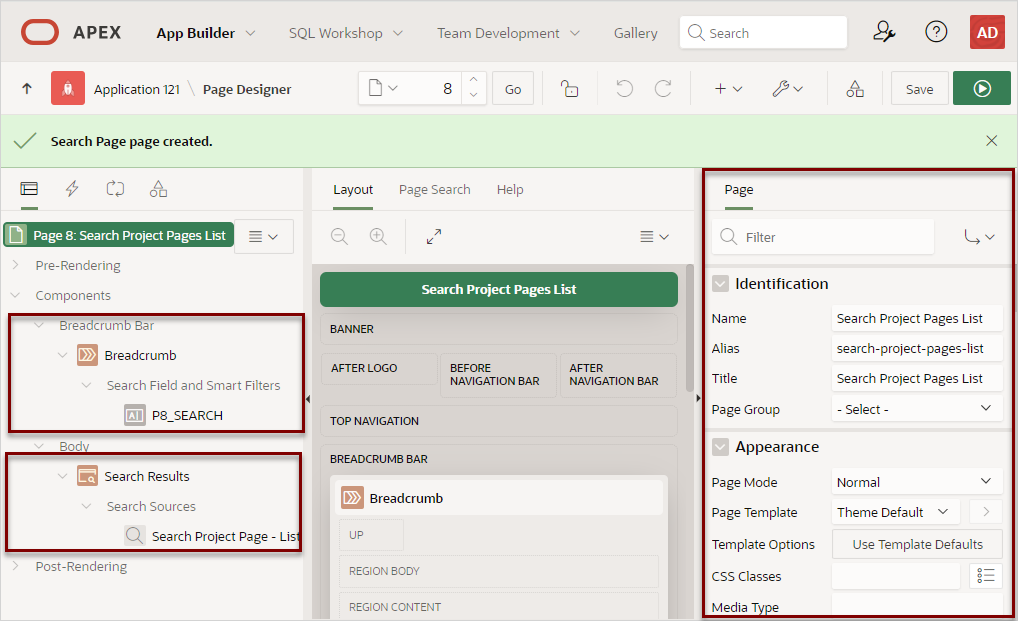Click the Oracle APEX logo
The height and width of the screenshot is (621, 1018).
(x=40, y=32)
